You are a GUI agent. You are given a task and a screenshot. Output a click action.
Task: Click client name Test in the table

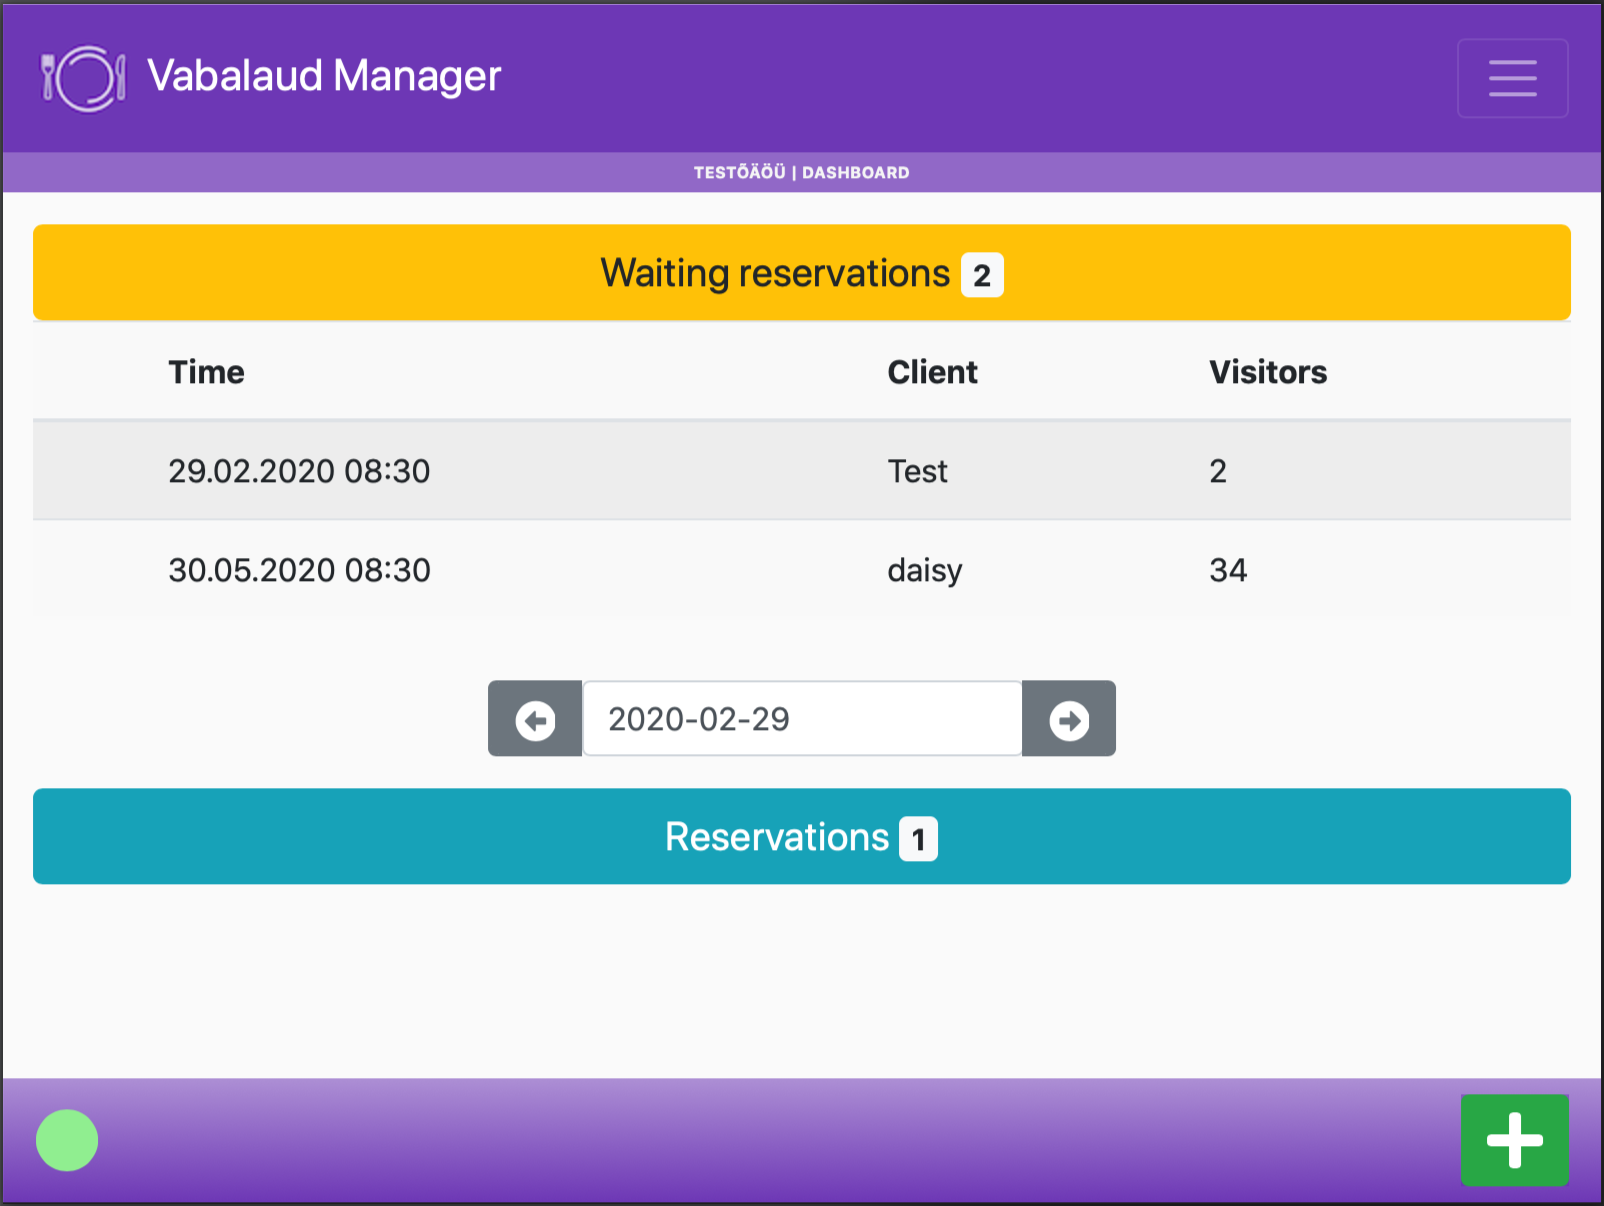[x=917, y=471]
